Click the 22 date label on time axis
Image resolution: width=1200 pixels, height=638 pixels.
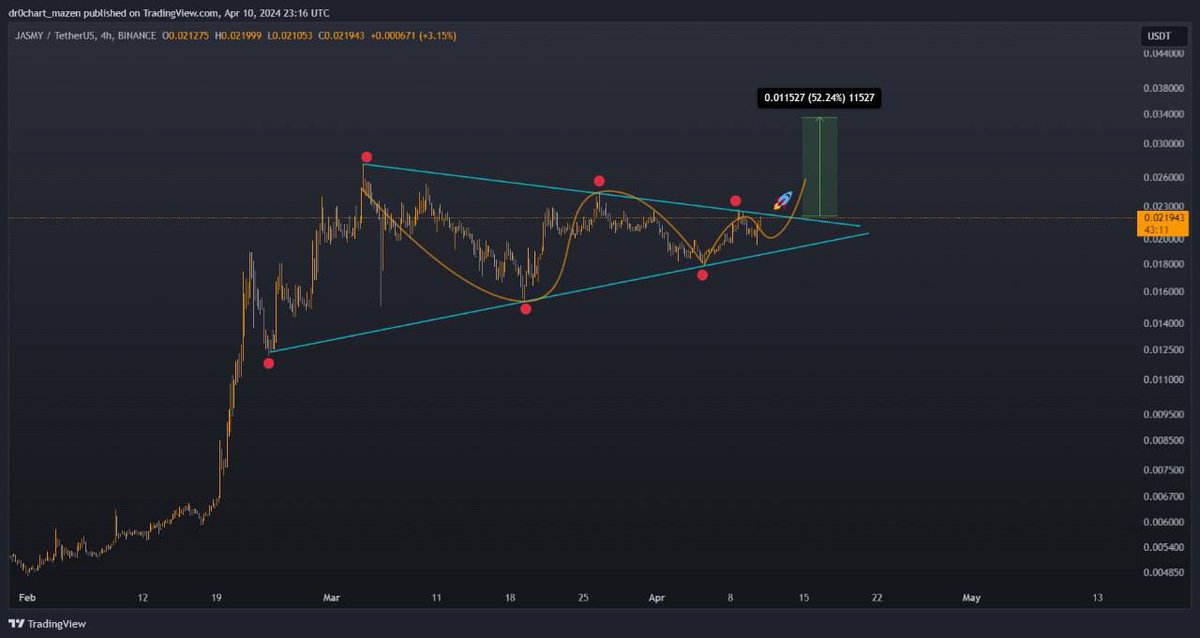[x=876, y=597]
